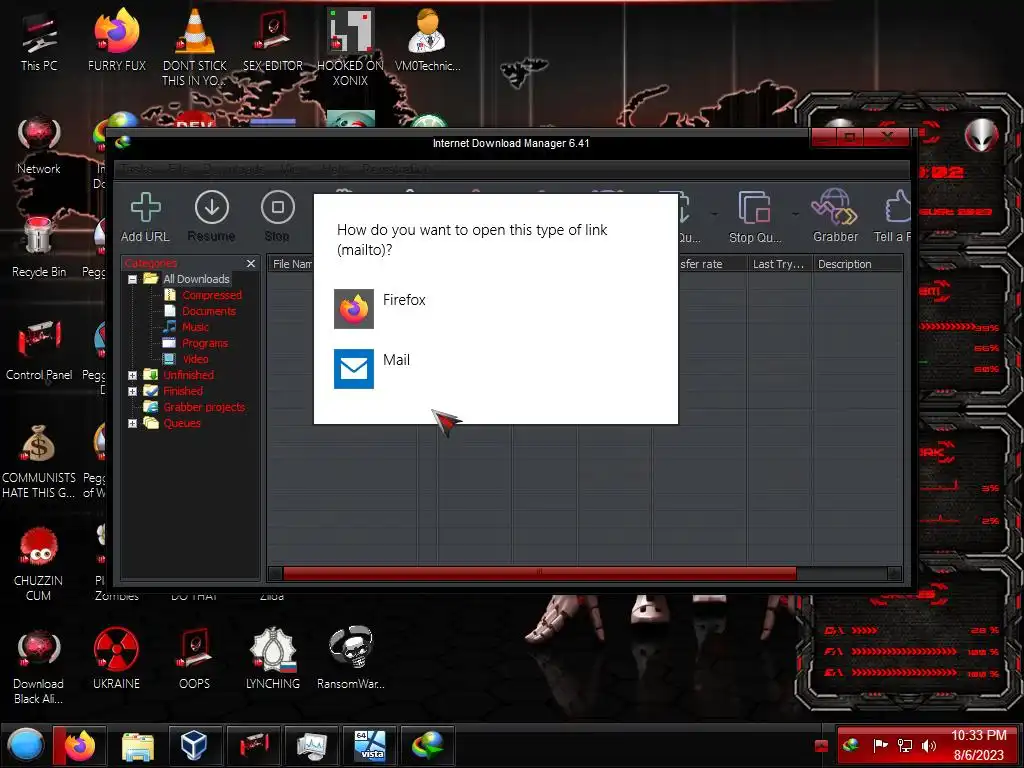
Task: Collapse the All Downloads tree node
Action: click(x=132, y=279)
